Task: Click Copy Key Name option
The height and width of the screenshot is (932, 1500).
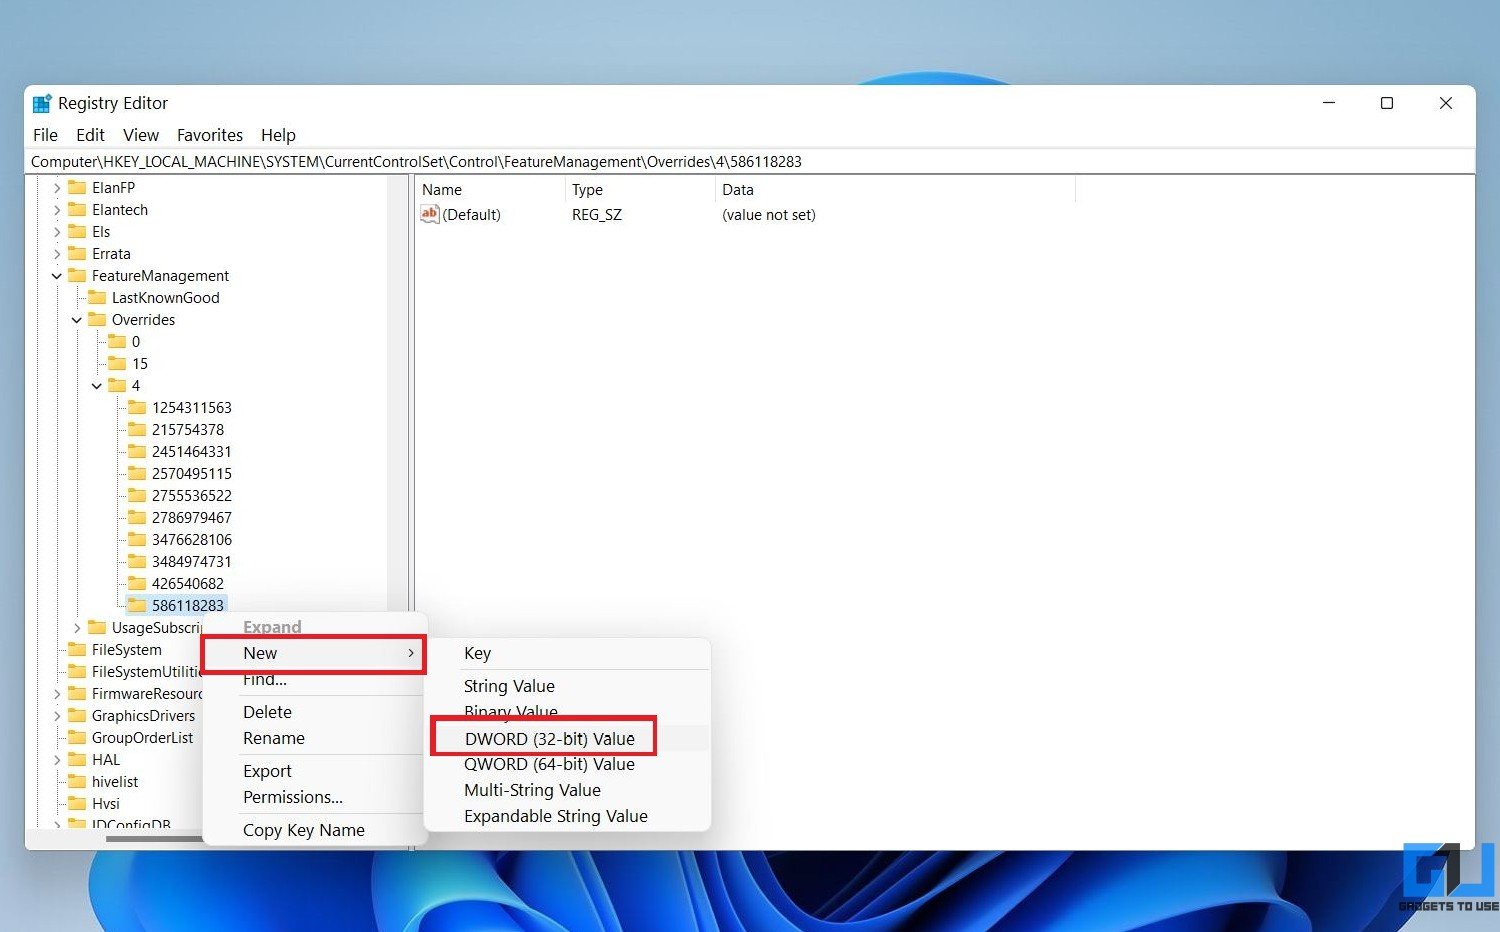Action: [303, 830]
